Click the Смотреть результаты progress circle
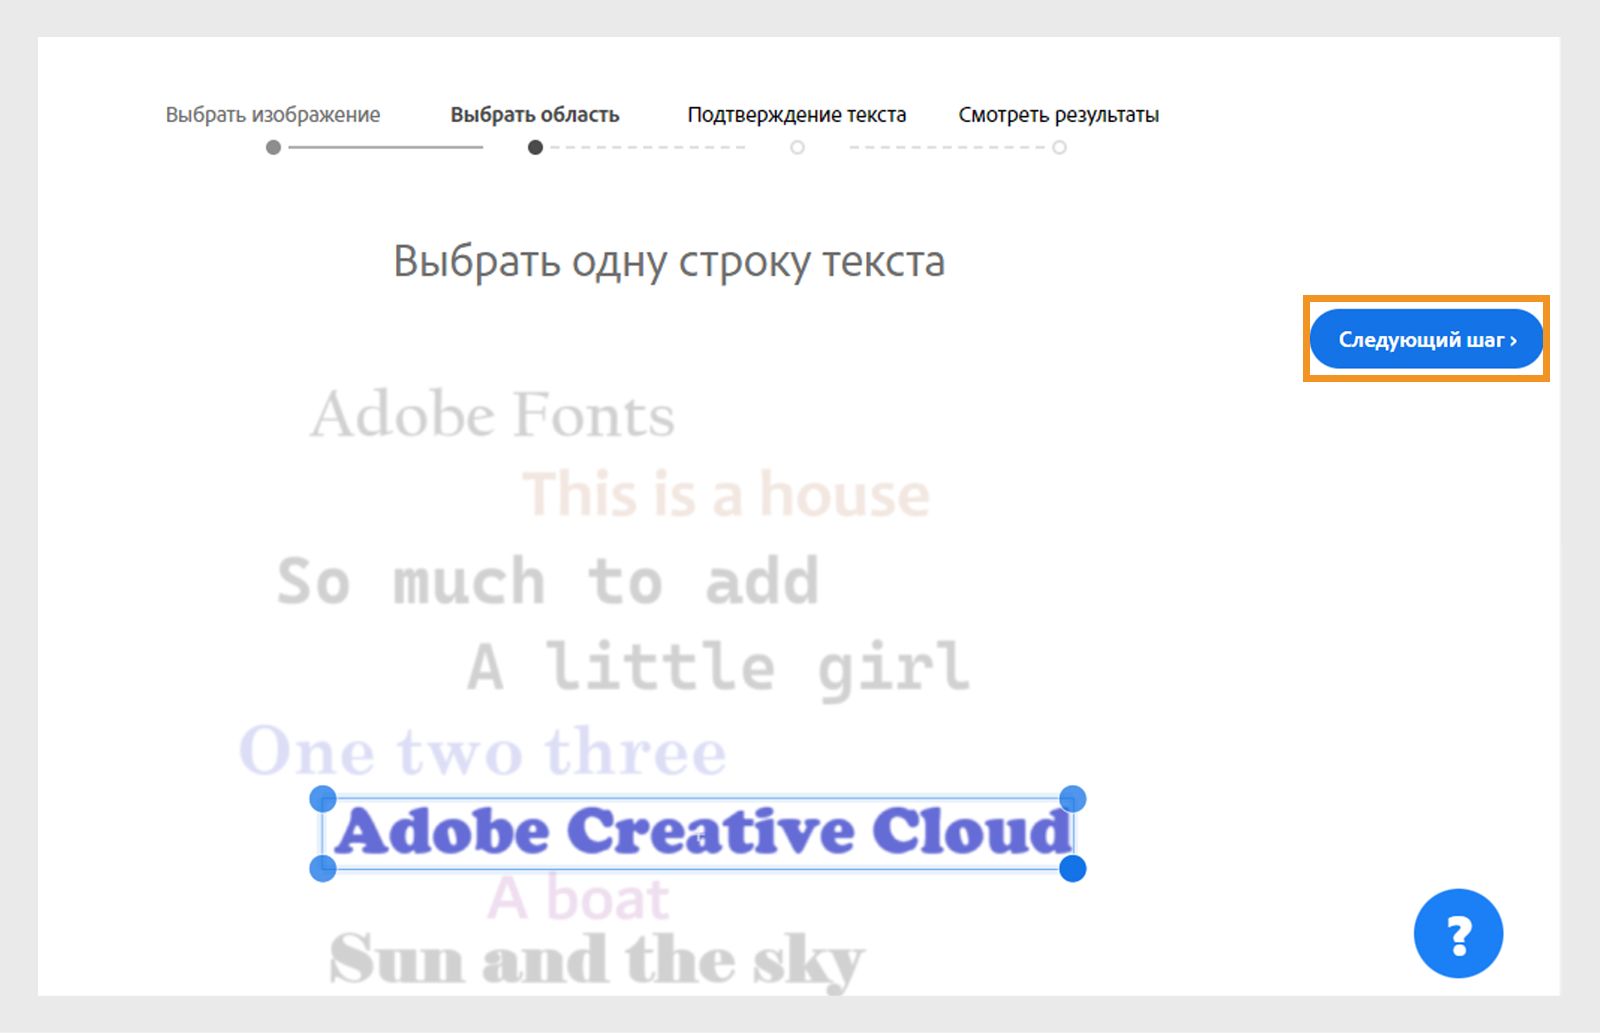 pos(1059,147)
